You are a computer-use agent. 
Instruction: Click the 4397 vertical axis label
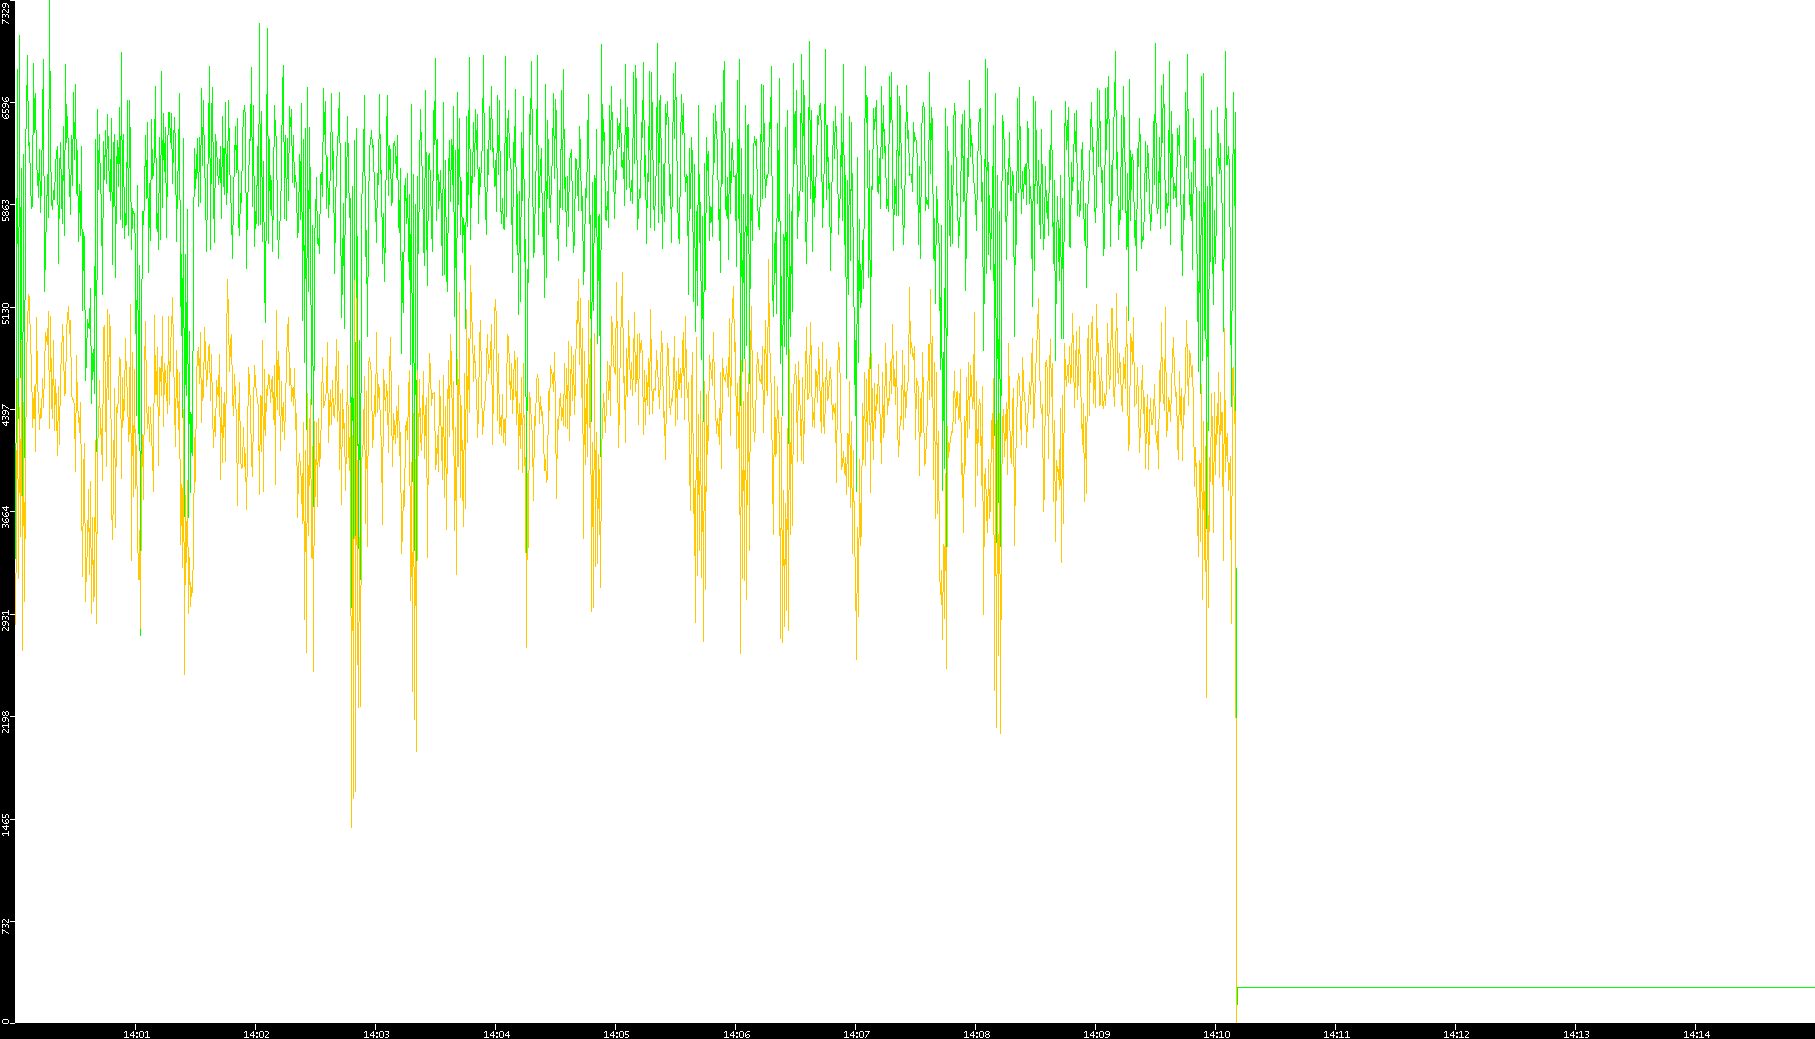[x=7, y=415]
